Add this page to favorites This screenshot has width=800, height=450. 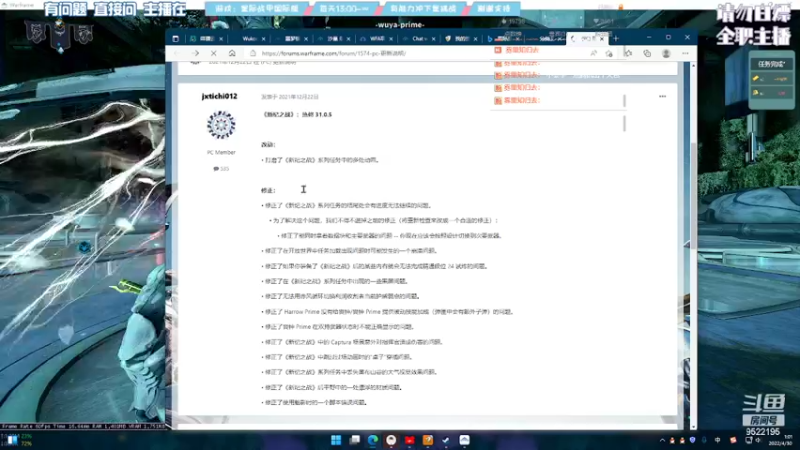click(609, 53)
